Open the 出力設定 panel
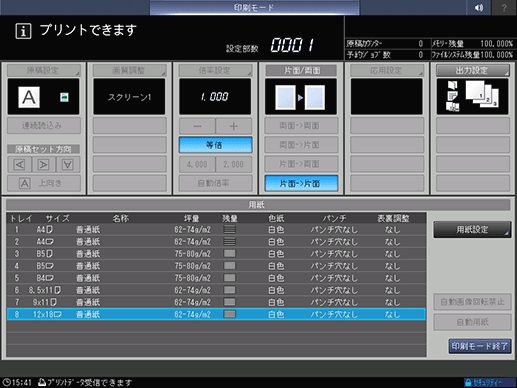Screen dimensions: 517x388 [x=473, y=70]
